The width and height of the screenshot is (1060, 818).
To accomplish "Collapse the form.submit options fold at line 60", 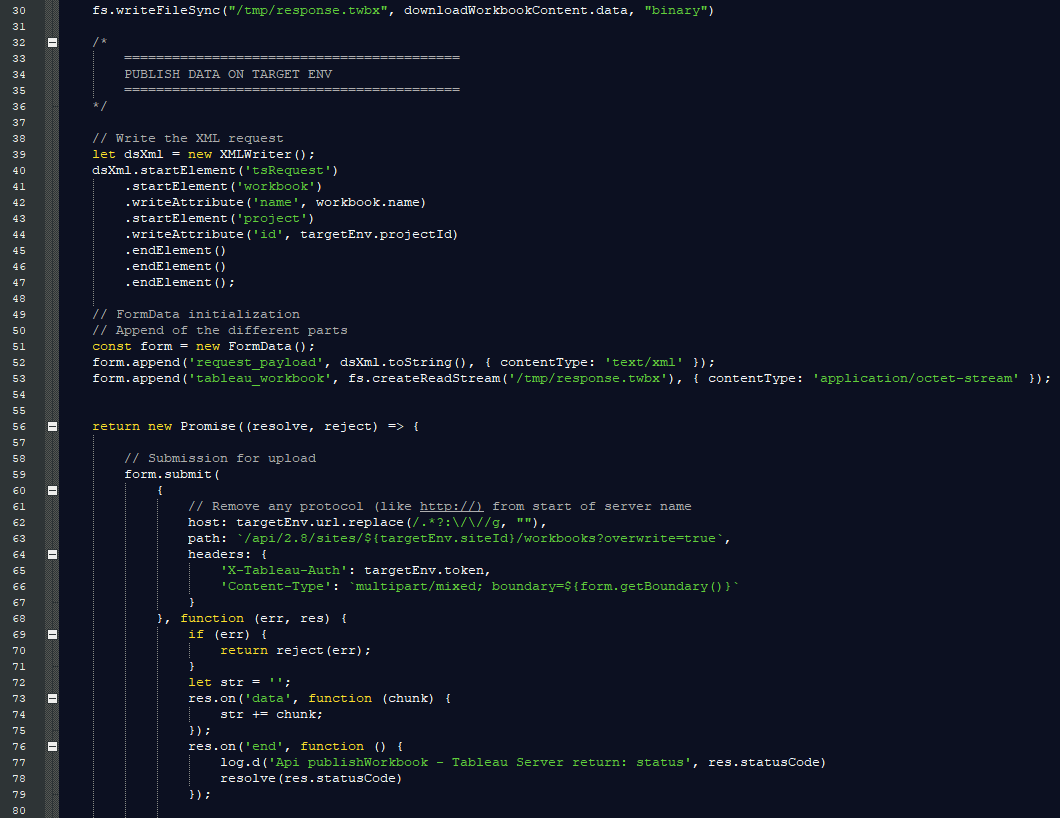I will [52, 490].
